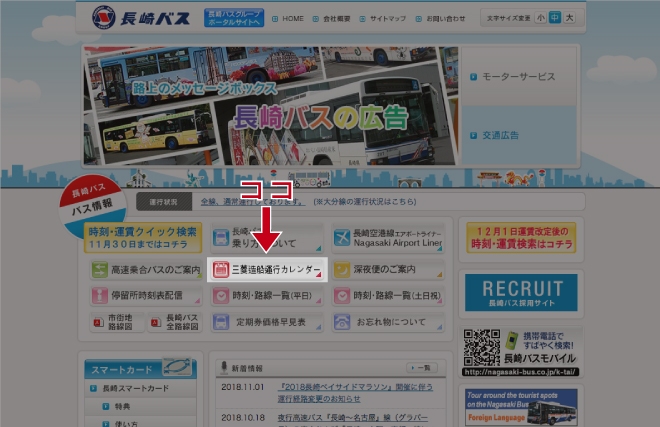660x427 pixels.
Task: Open 全線、通常運行しております status link
Action: pos(253,202)
